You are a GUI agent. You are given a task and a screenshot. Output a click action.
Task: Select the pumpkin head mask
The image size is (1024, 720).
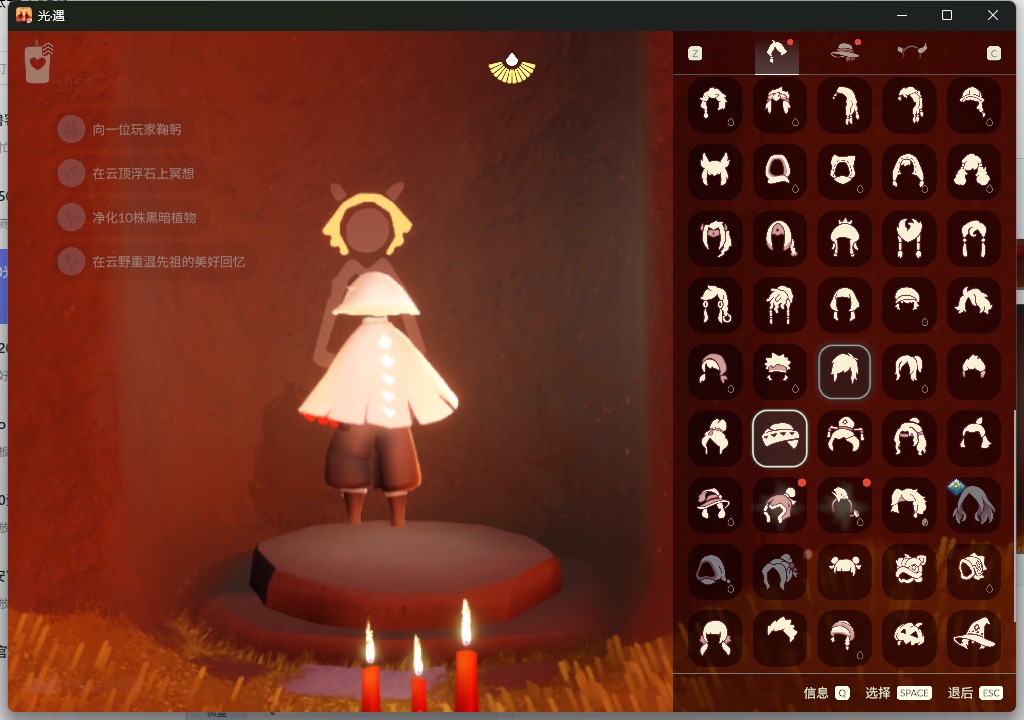pos(909,638)
